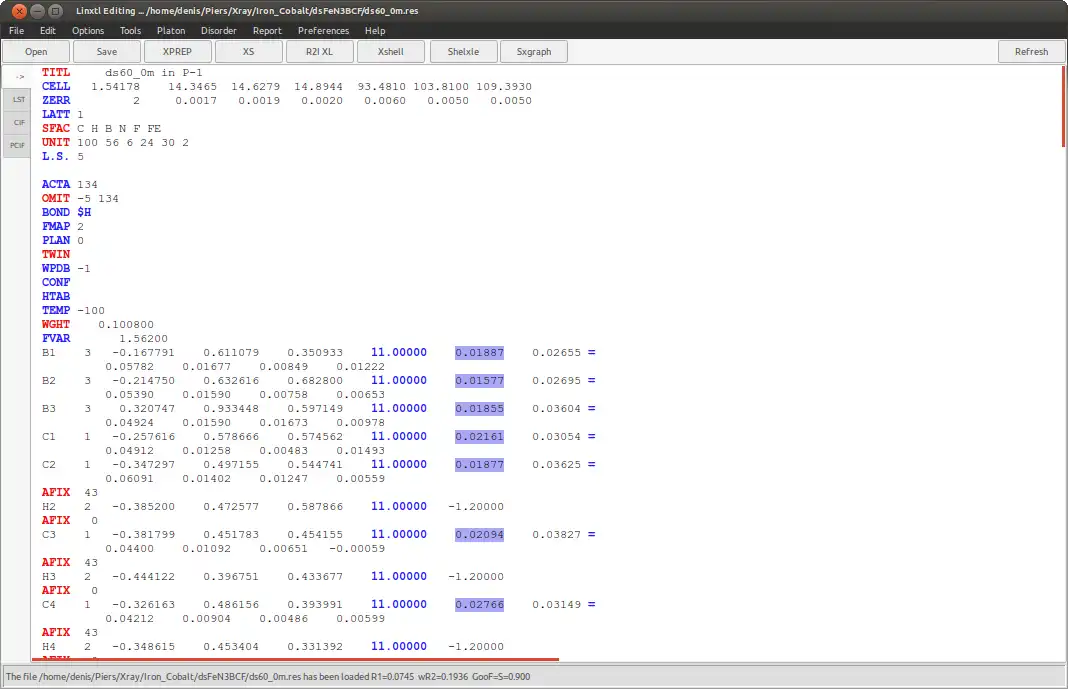Viewport: 1068px width, 689px height.
Task: Click the FVAR keyword
Action: click(56, 338)
